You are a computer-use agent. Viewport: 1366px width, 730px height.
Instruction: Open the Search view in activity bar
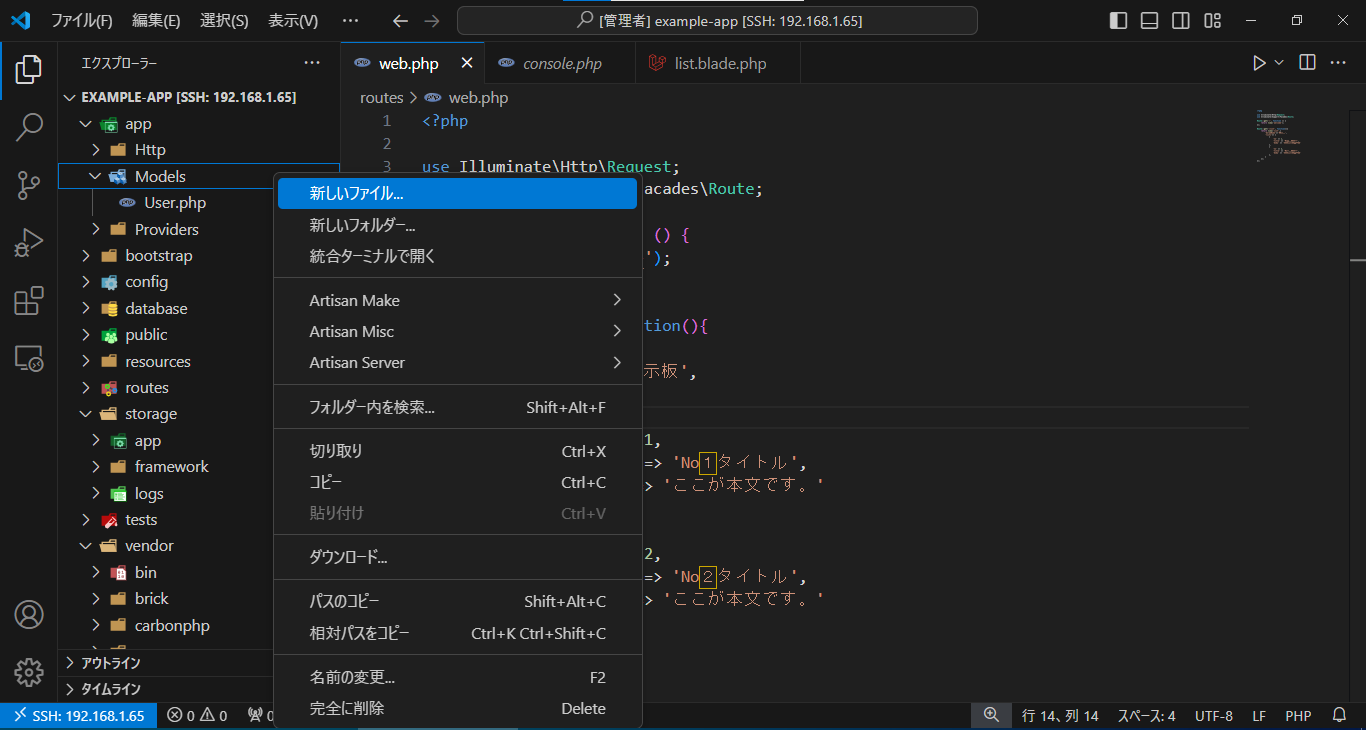(x=29, y=127)
